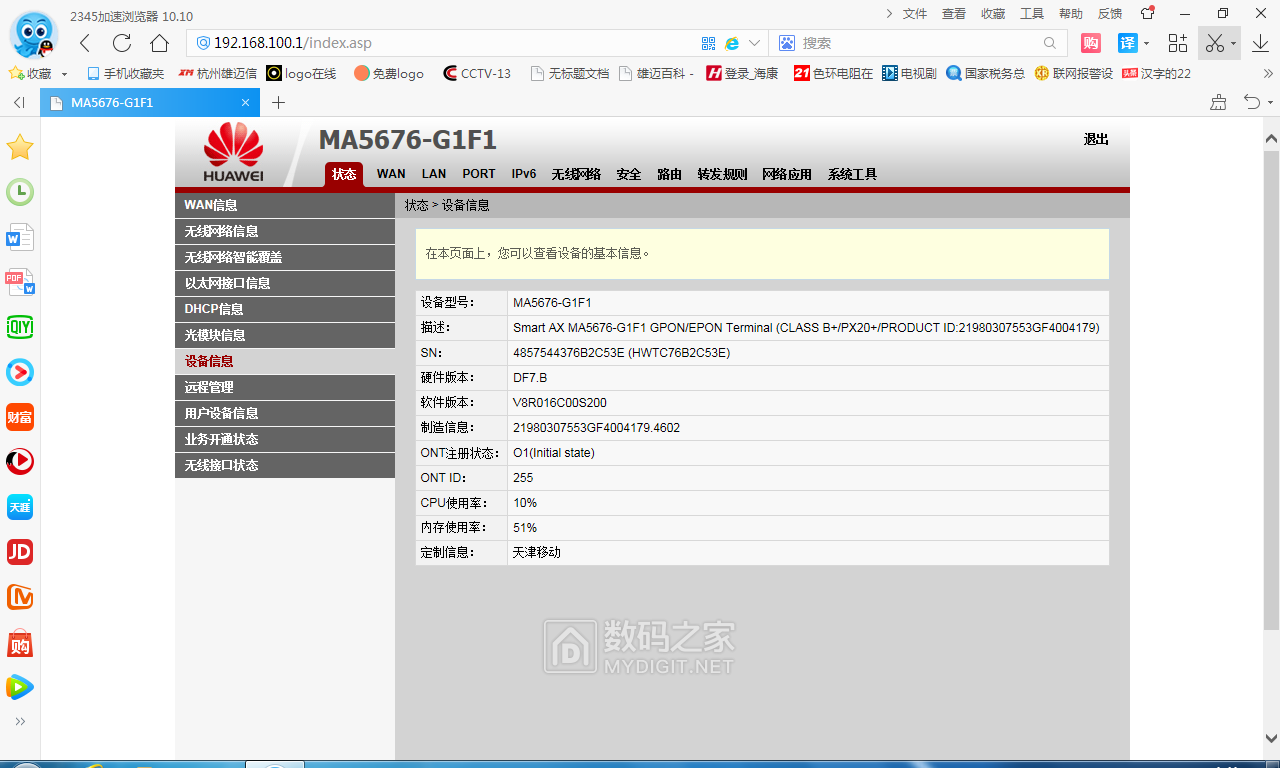Open the history clock icon in sidebar
The image size is (1280, 768).
20,192
